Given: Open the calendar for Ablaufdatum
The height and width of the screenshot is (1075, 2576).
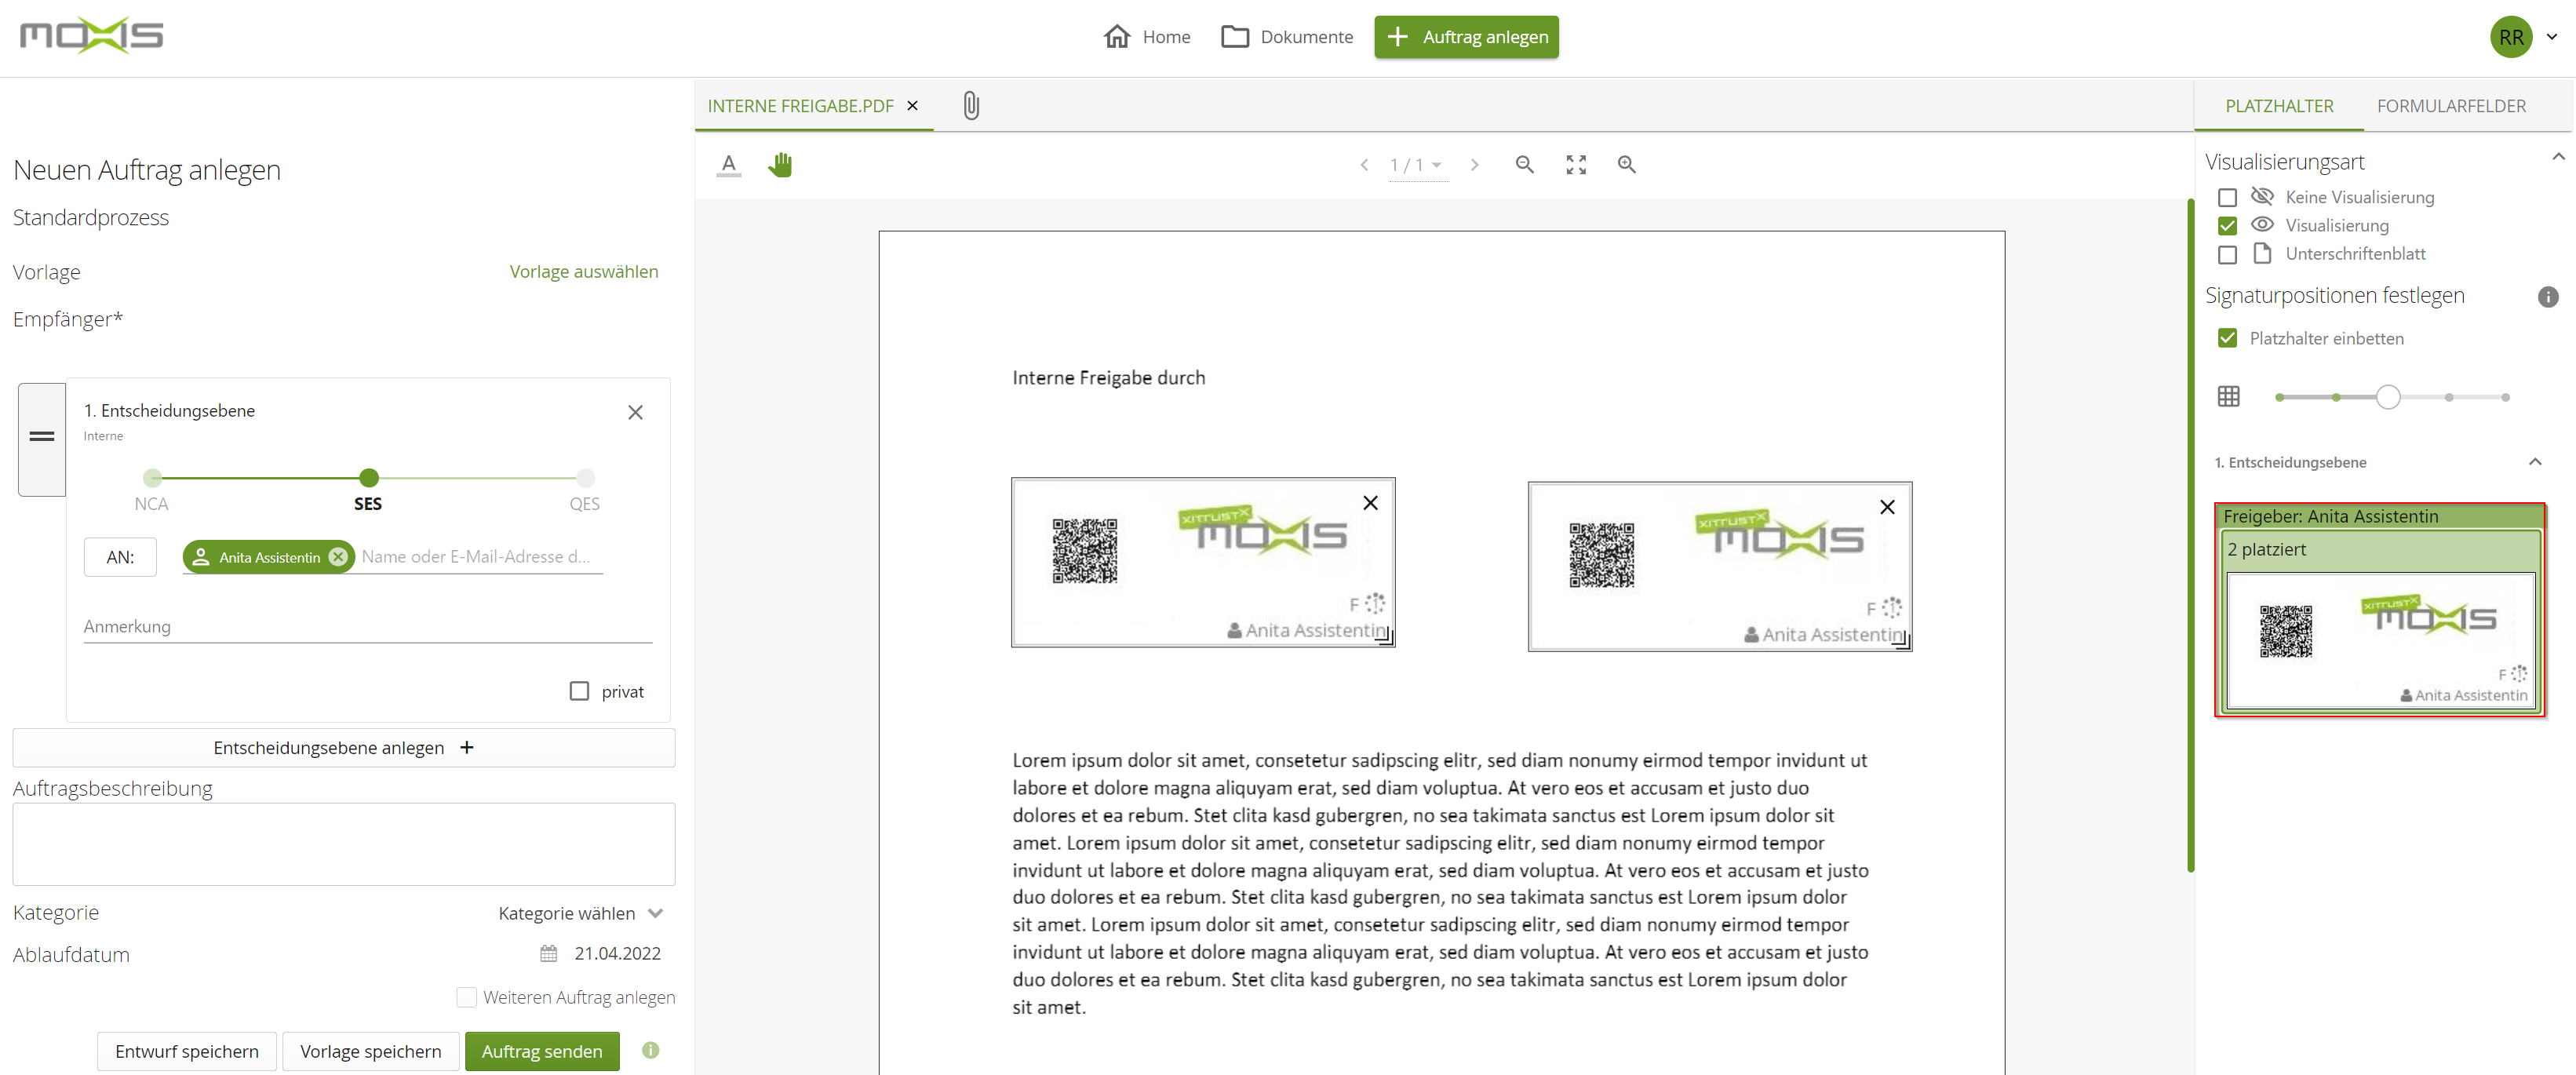Looking at the screenshot, I should (x=548, y=953).
